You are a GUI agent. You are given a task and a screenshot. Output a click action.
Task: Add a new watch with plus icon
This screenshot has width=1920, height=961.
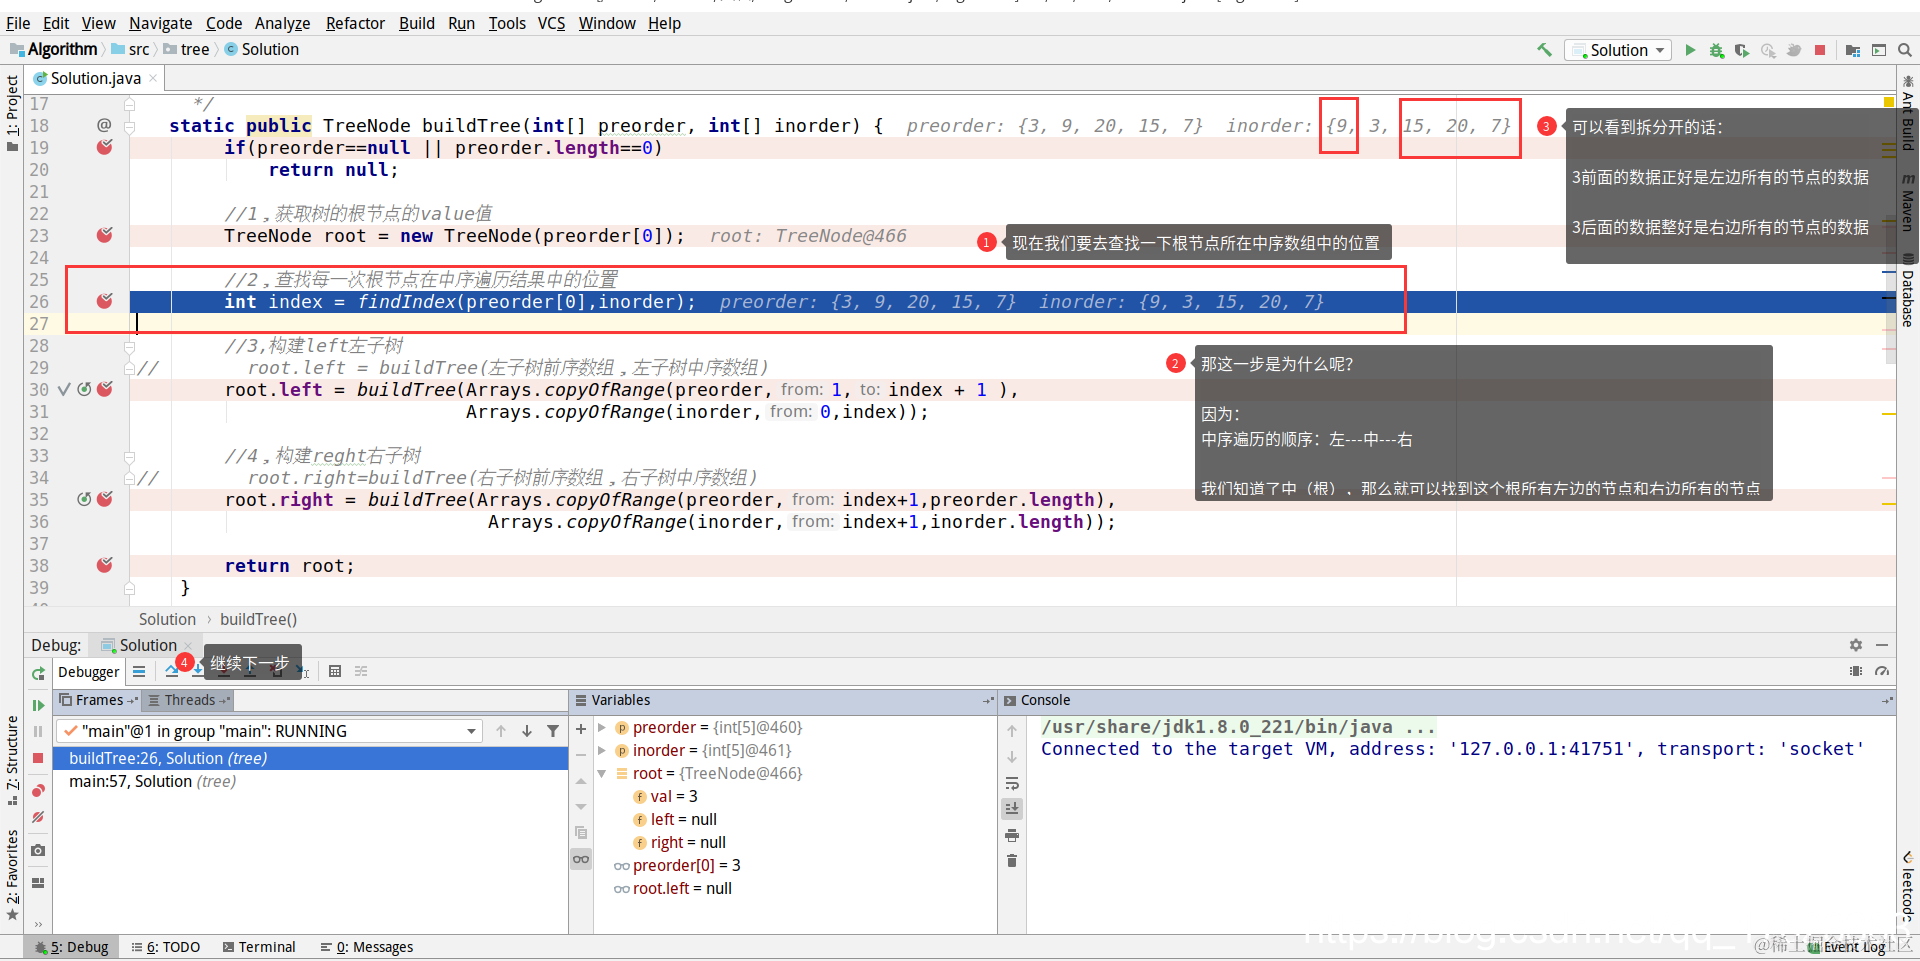tap(581, 729)
